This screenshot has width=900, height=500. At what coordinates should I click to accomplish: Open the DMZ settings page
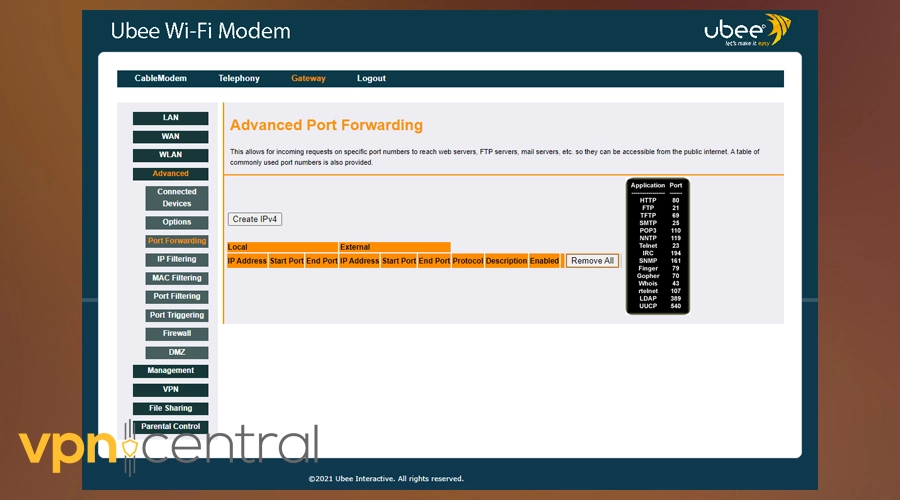pos(177,352)
